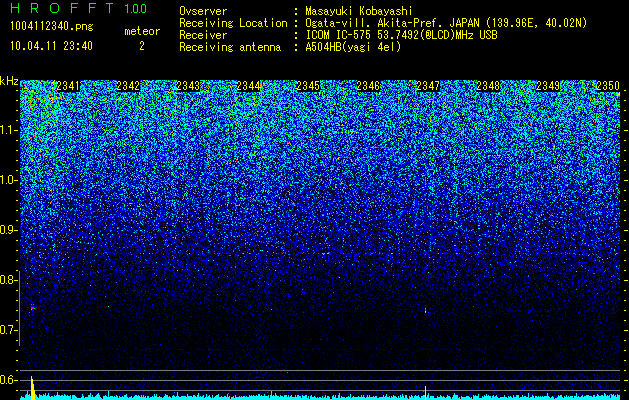Click the 0.6 kHz frequency tick label

click(8, 380)
